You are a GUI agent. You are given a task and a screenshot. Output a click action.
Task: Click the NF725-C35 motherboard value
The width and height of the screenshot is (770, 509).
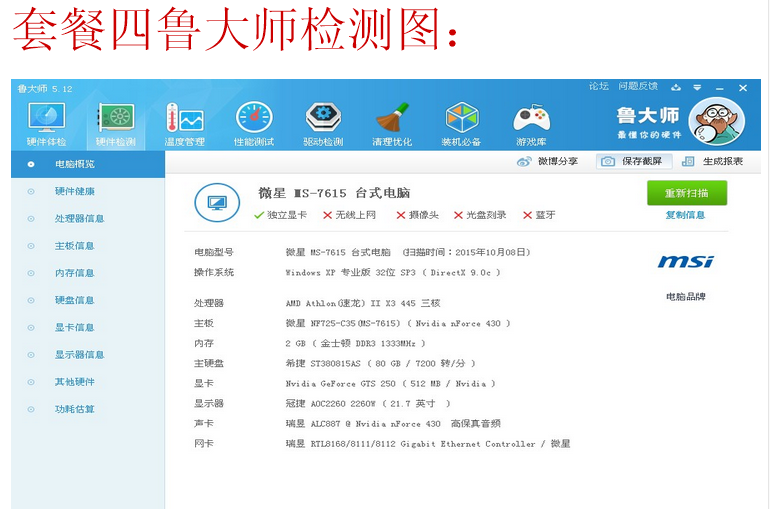pos(398,323)
